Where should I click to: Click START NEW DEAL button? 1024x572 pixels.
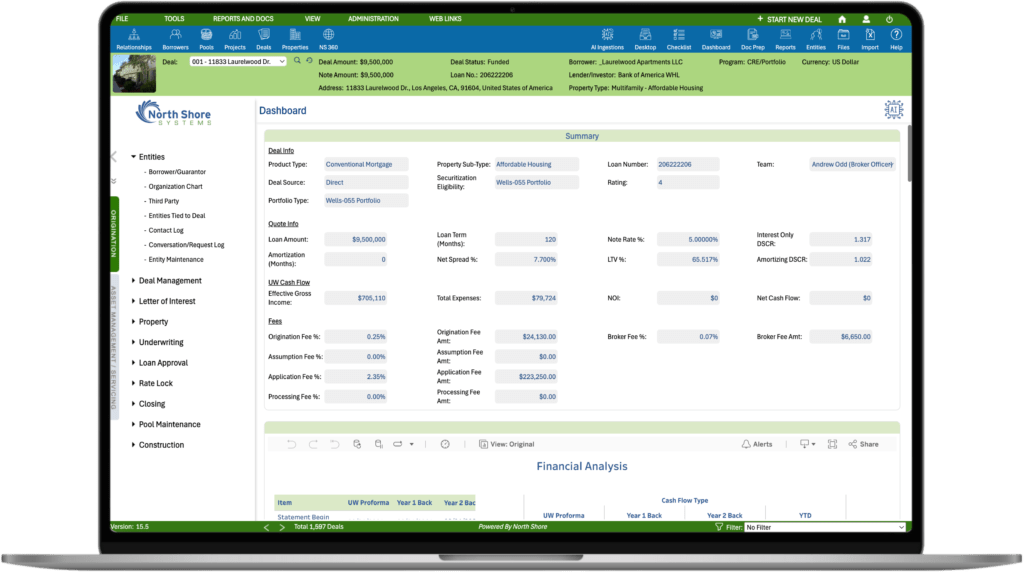(x=789, y=19)
